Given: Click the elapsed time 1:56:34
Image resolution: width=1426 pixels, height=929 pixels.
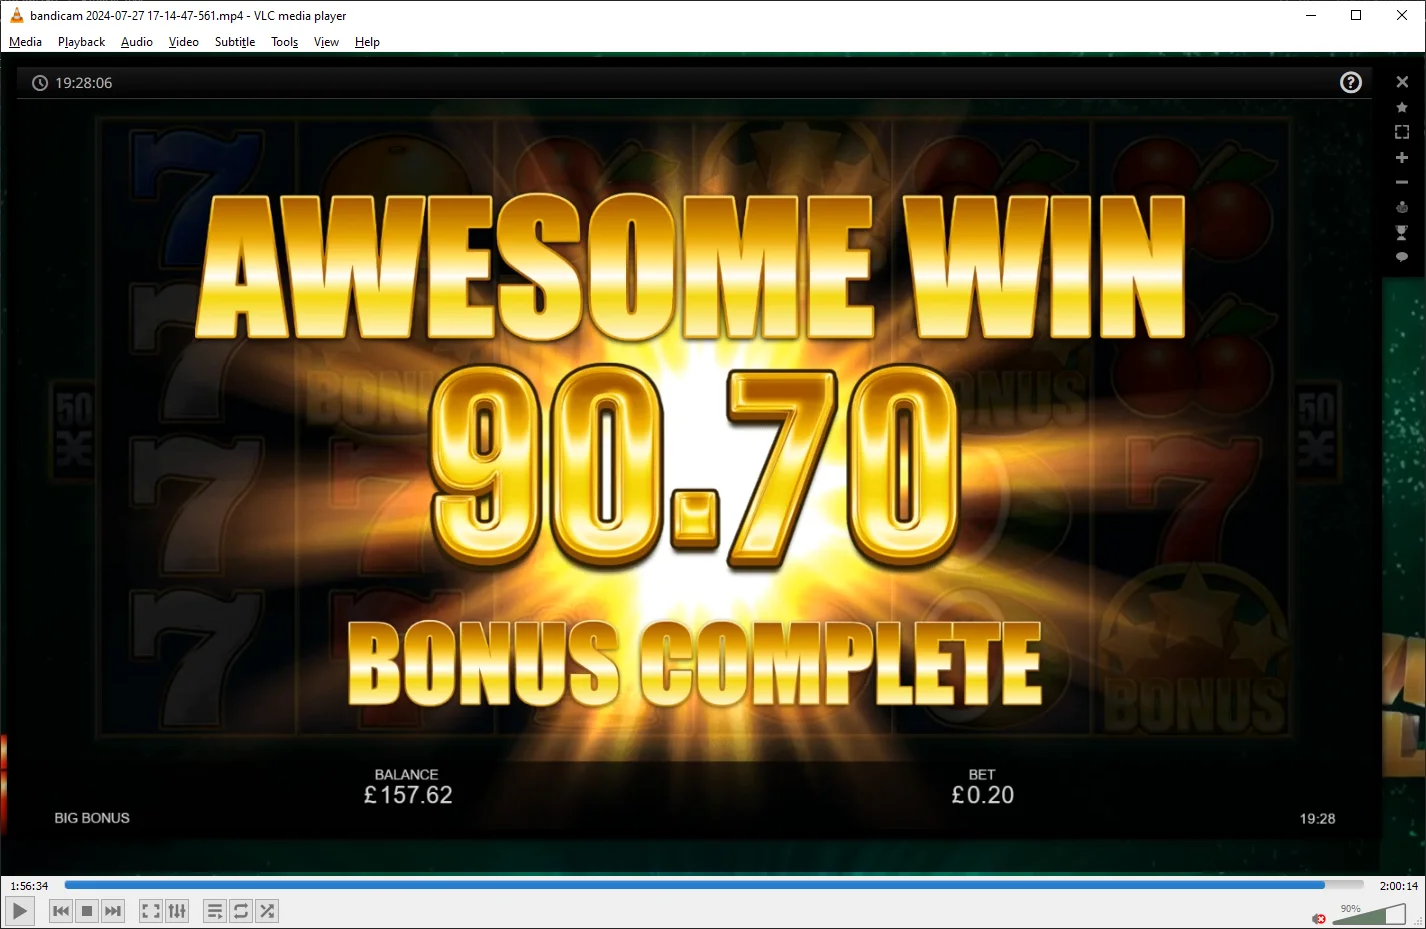Looking at the screenshot, I should click(x=29, y=886).
